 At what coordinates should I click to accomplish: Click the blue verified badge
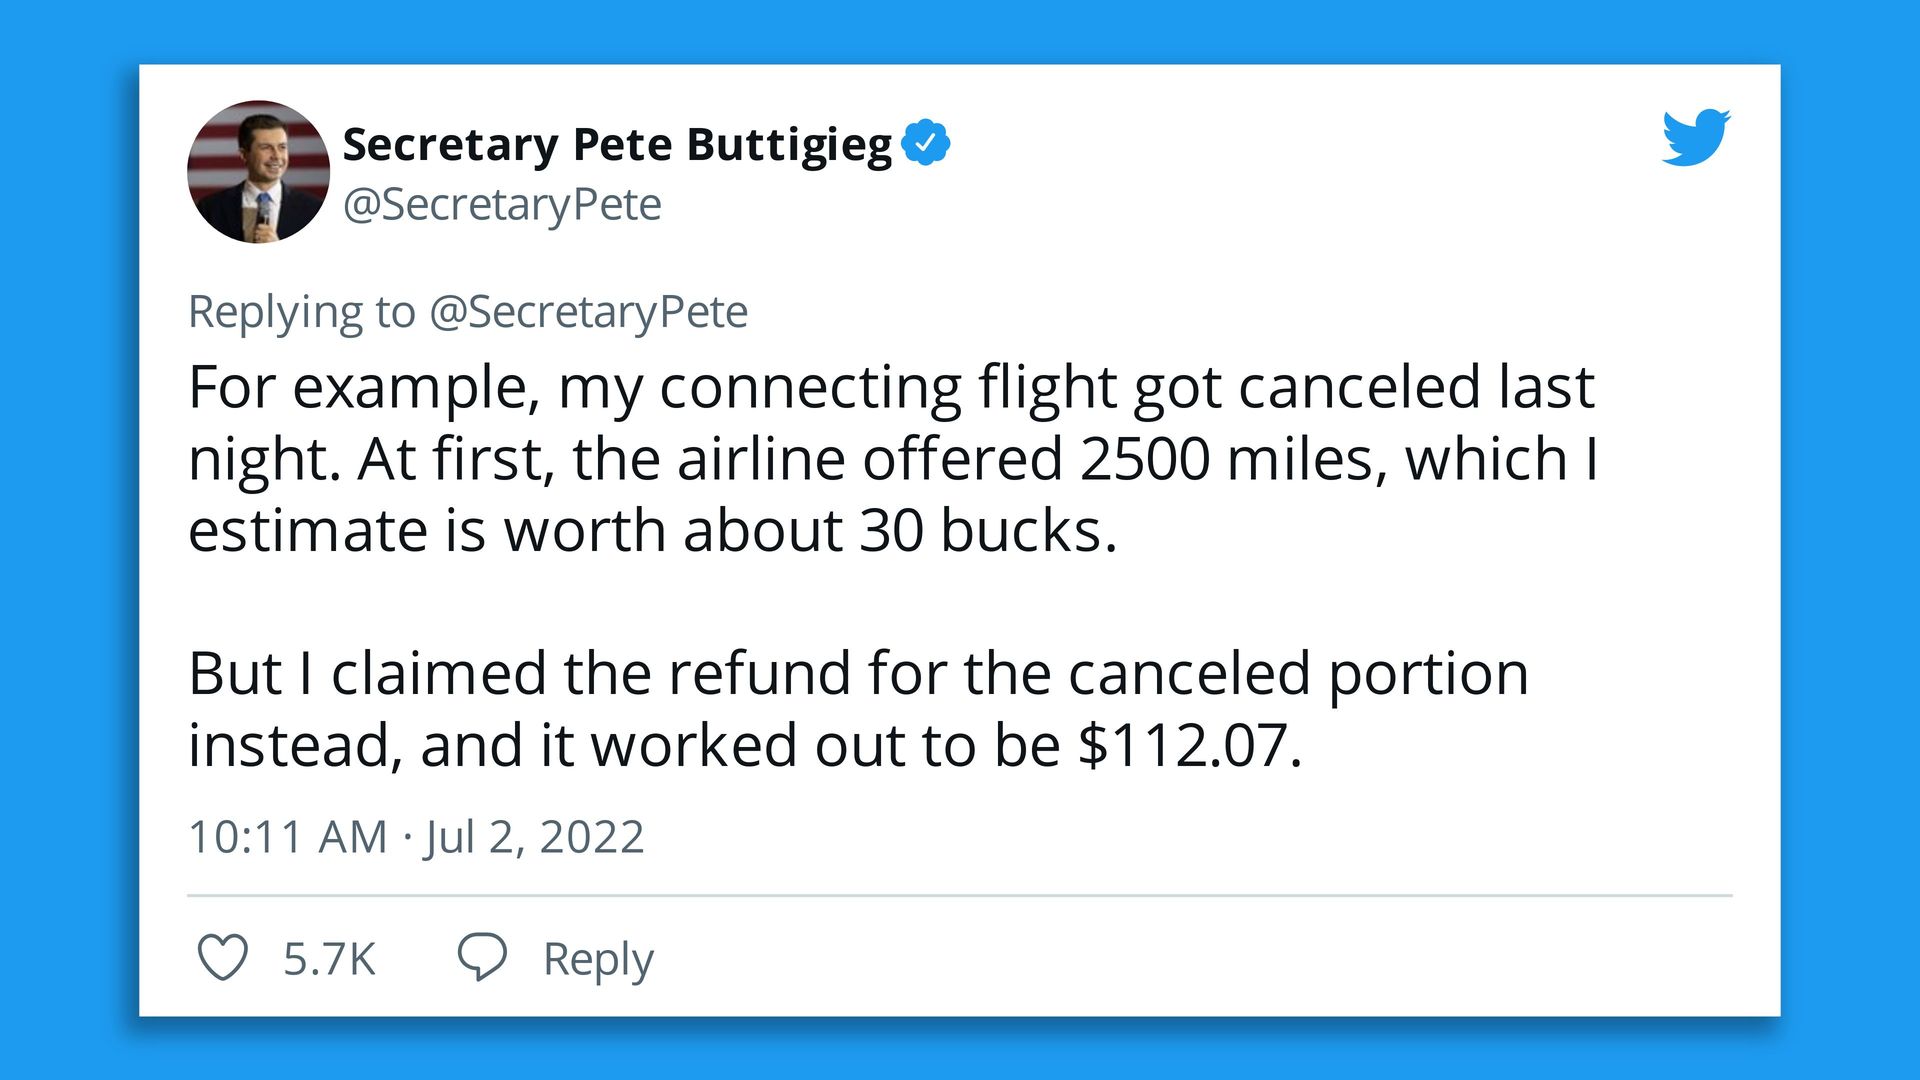pyautogui.click(x=925, y=143)
